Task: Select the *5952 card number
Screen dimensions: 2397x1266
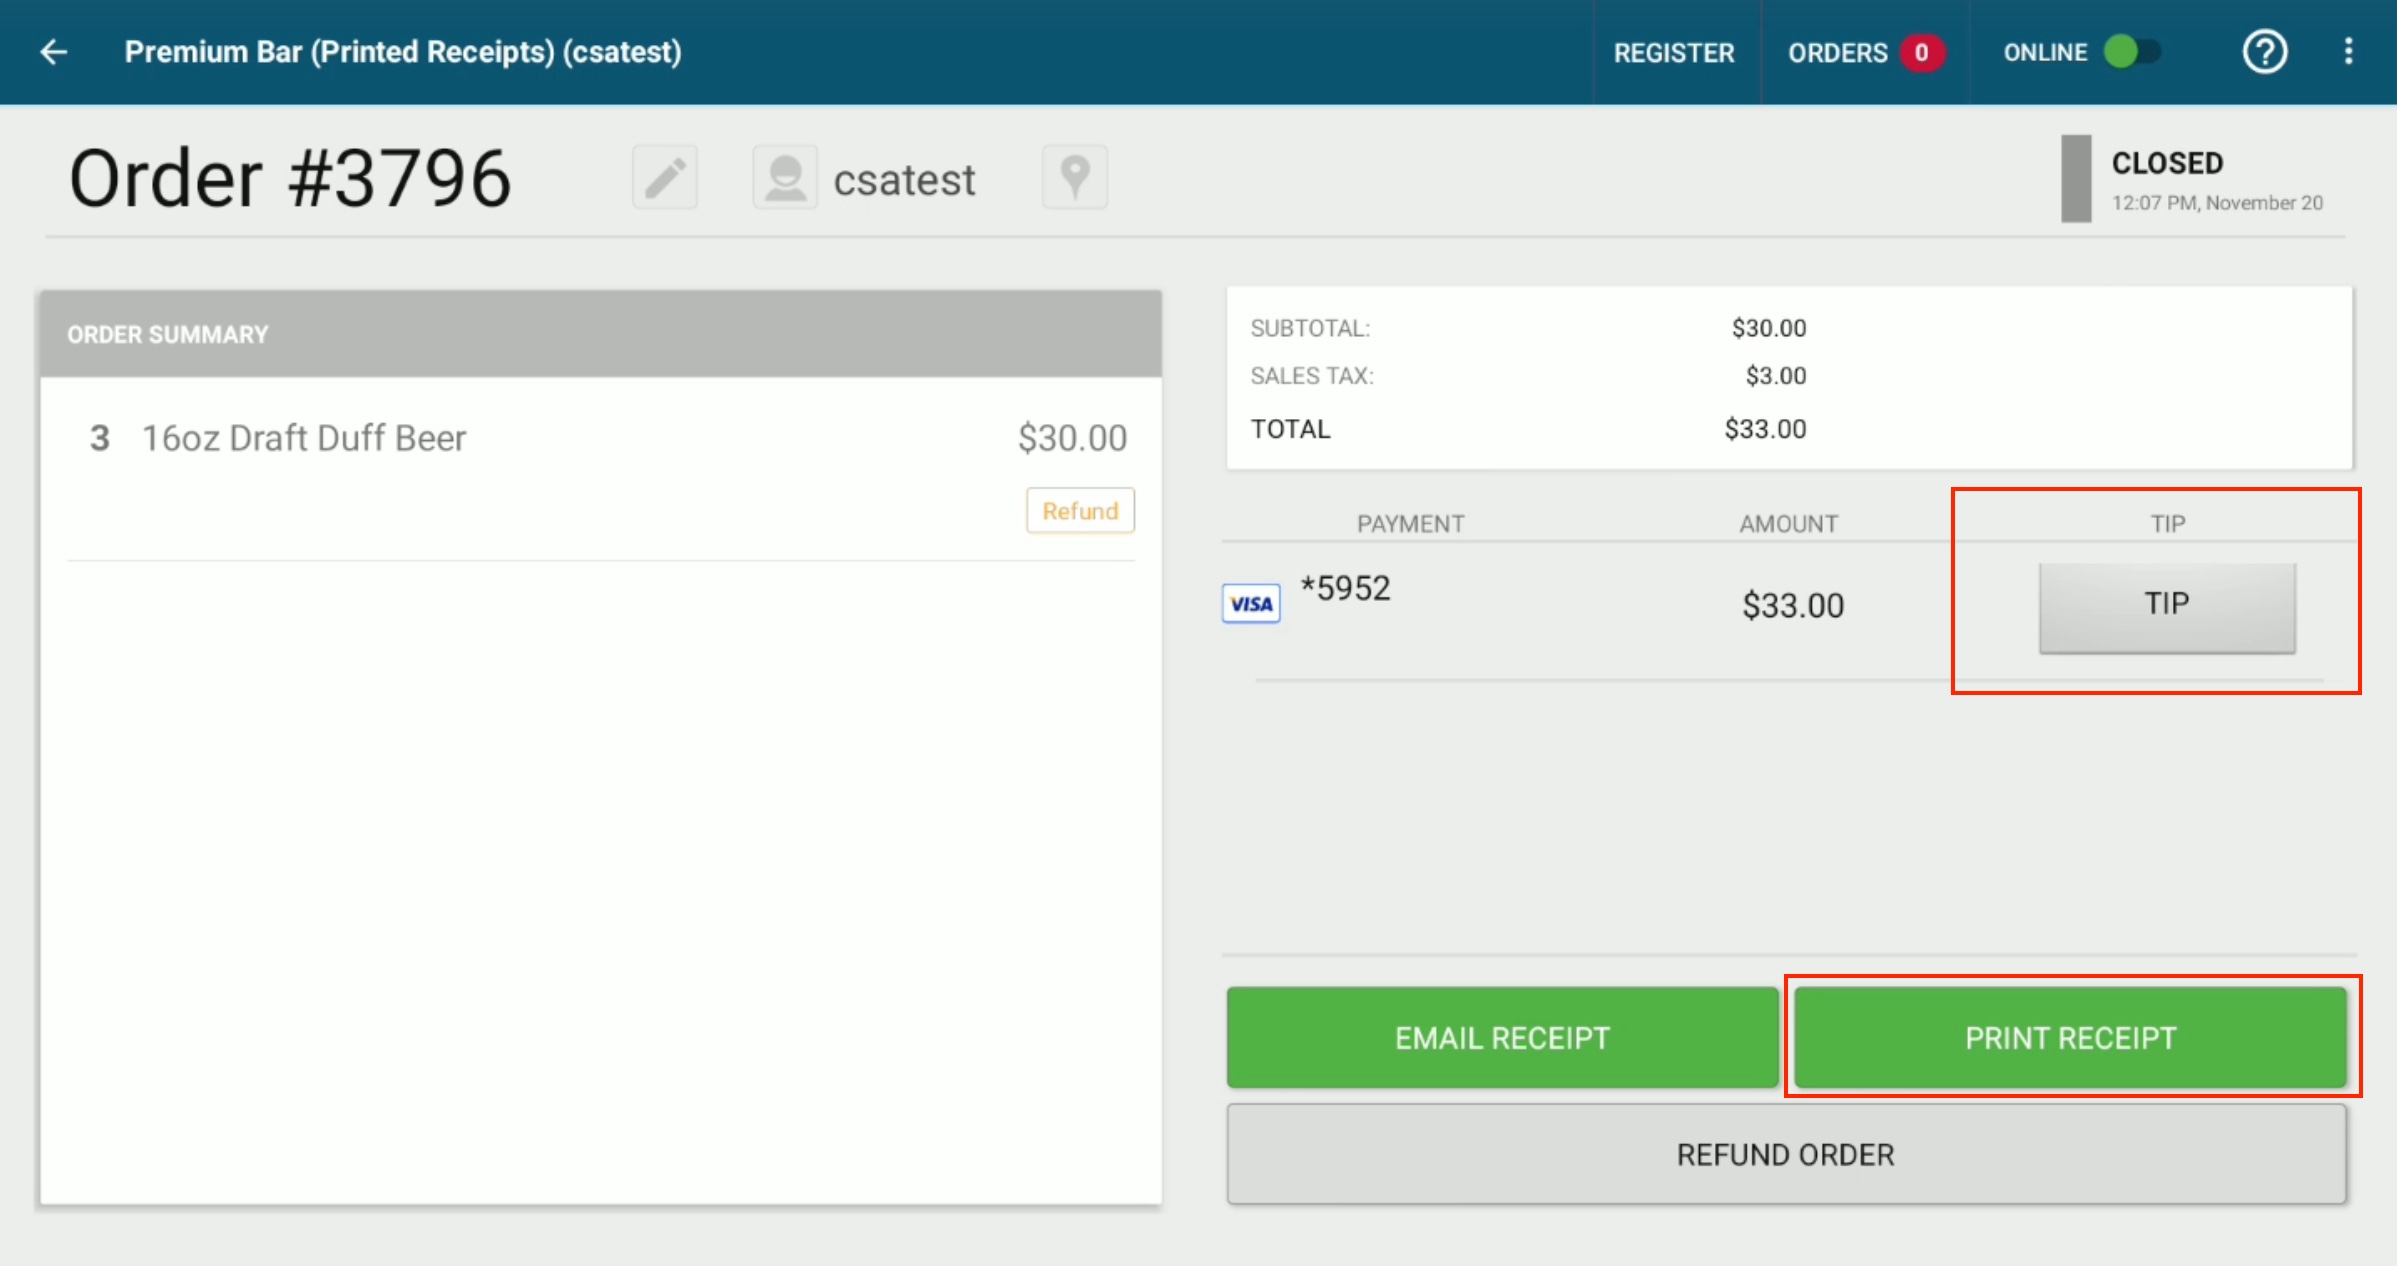Action: (1345, 588)
